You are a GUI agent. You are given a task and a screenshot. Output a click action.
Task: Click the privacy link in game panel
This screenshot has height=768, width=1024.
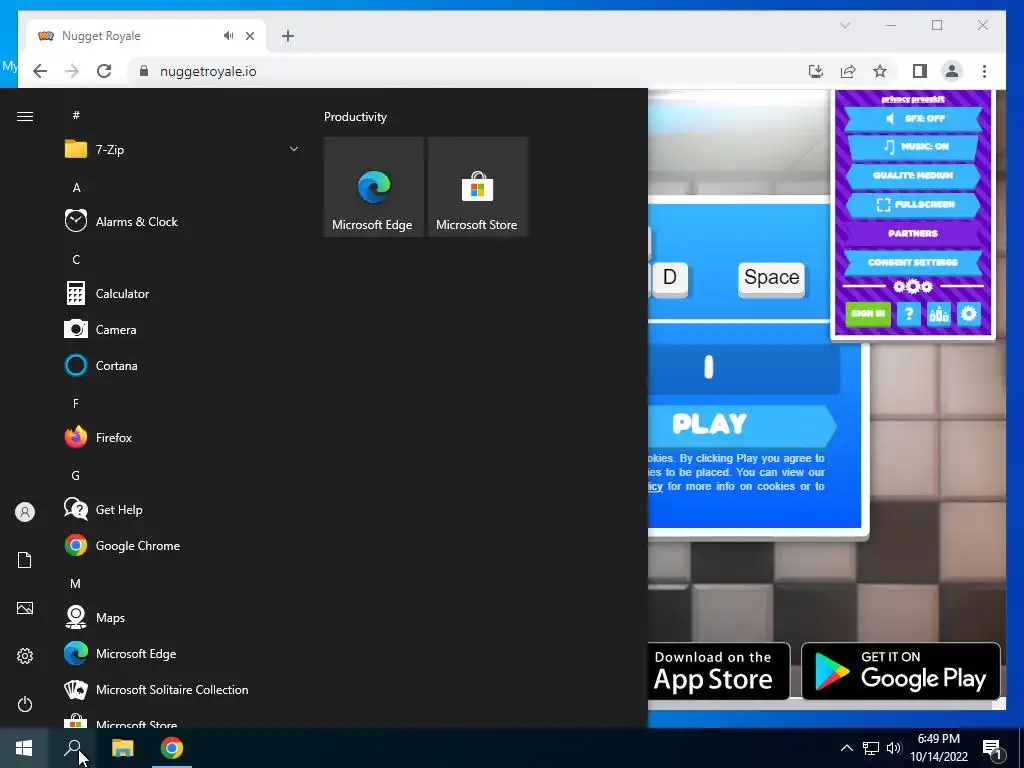click(895, 99)
